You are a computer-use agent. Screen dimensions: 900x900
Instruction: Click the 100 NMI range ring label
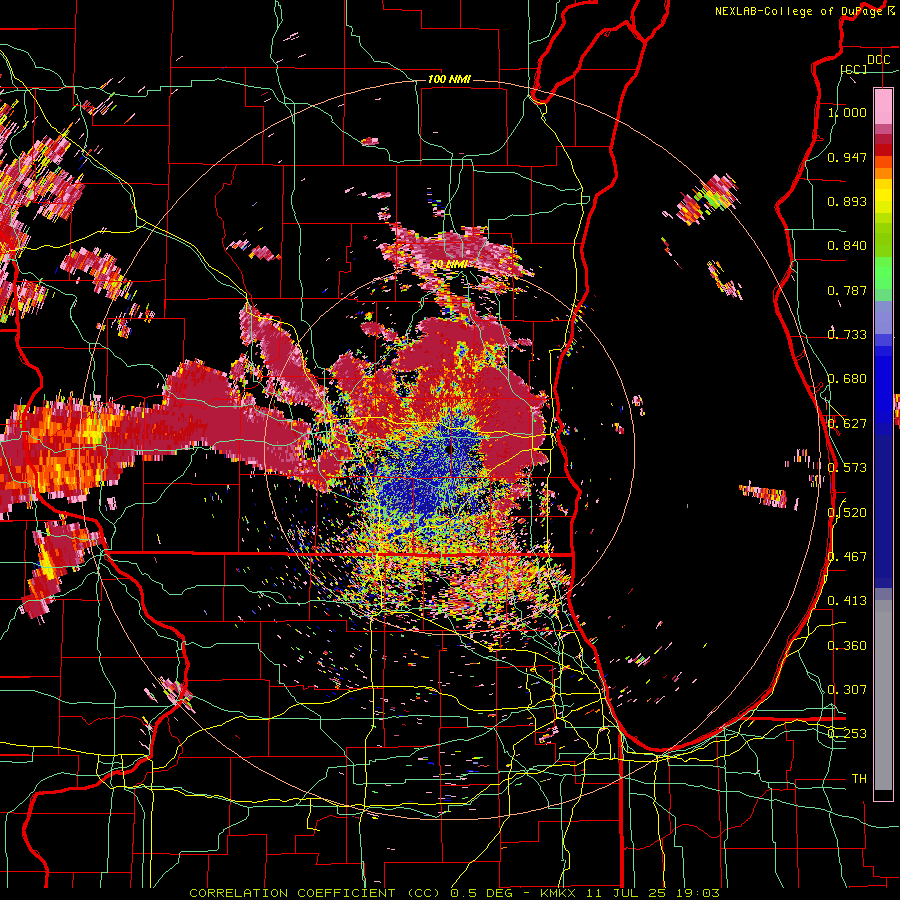(x=449, y=79)
